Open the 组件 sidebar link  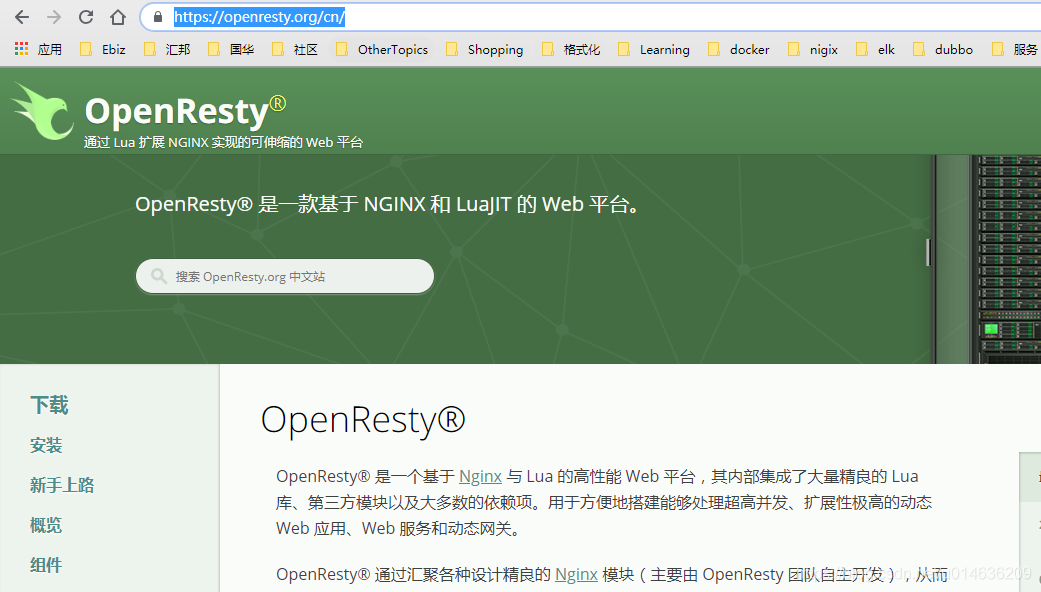point(46,565)
